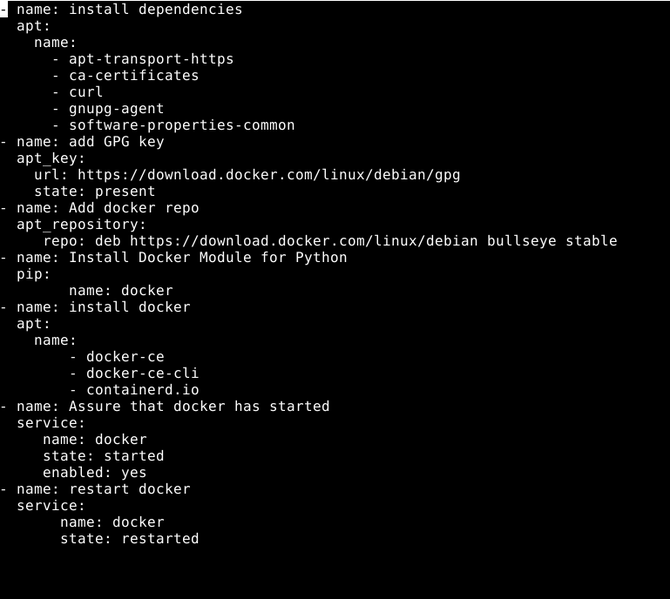Click the pip module line

33,274
